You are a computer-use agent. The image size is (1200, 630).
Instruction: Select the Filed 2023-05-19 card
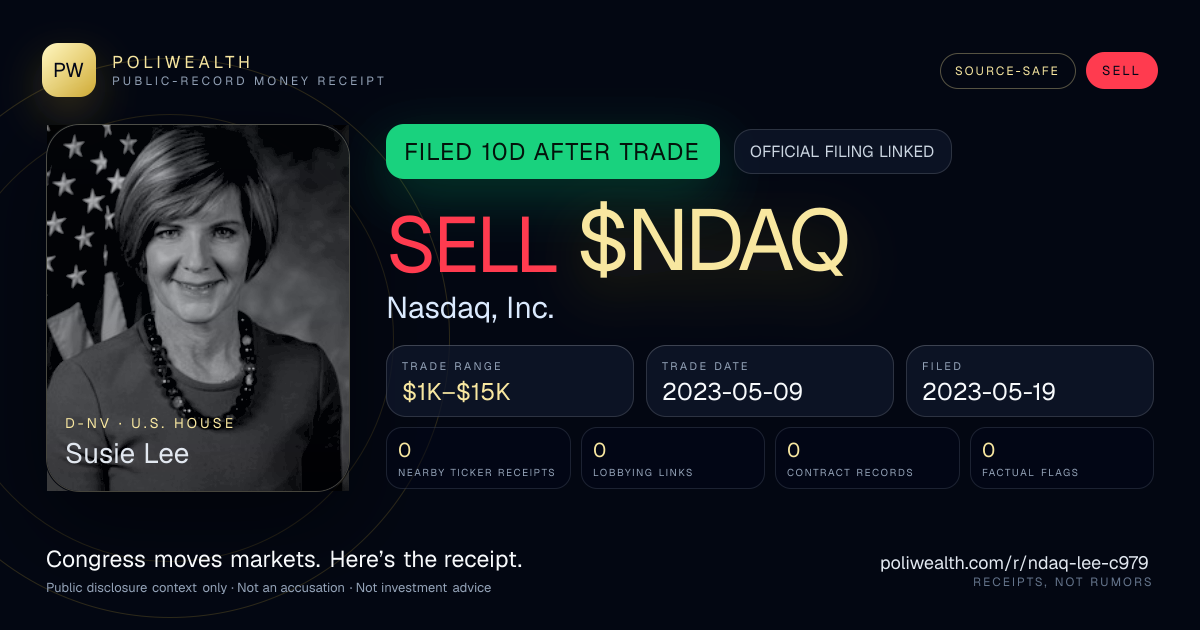1029,381
